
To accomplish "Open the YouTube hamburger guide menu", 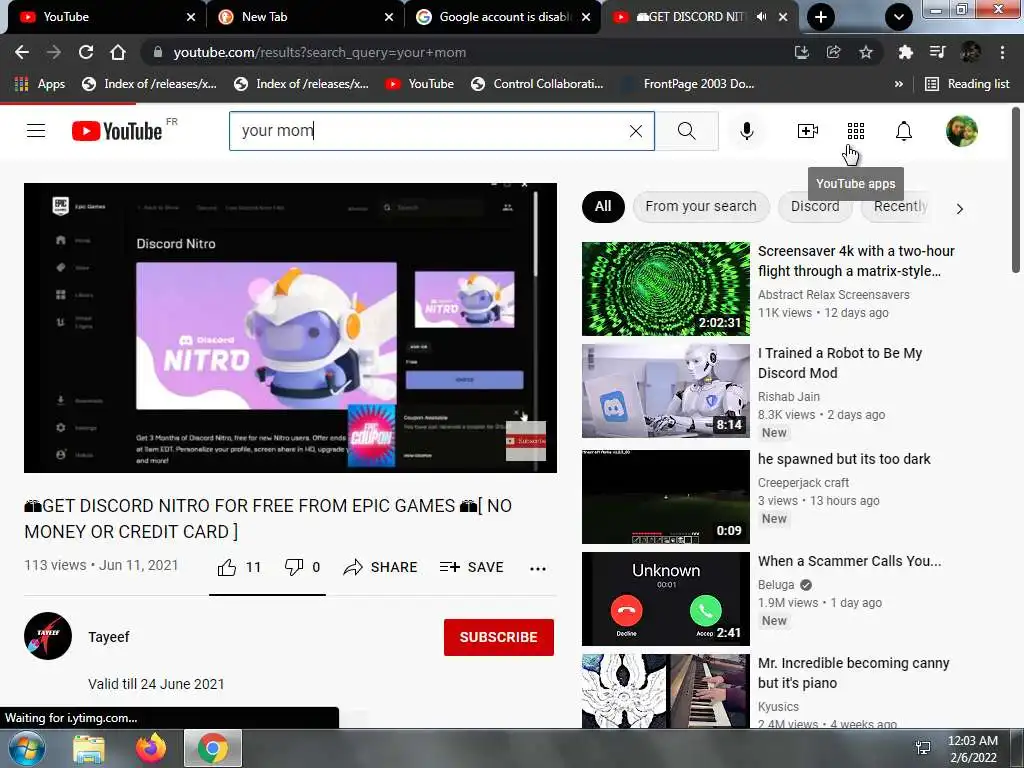I will click(36, 131).
